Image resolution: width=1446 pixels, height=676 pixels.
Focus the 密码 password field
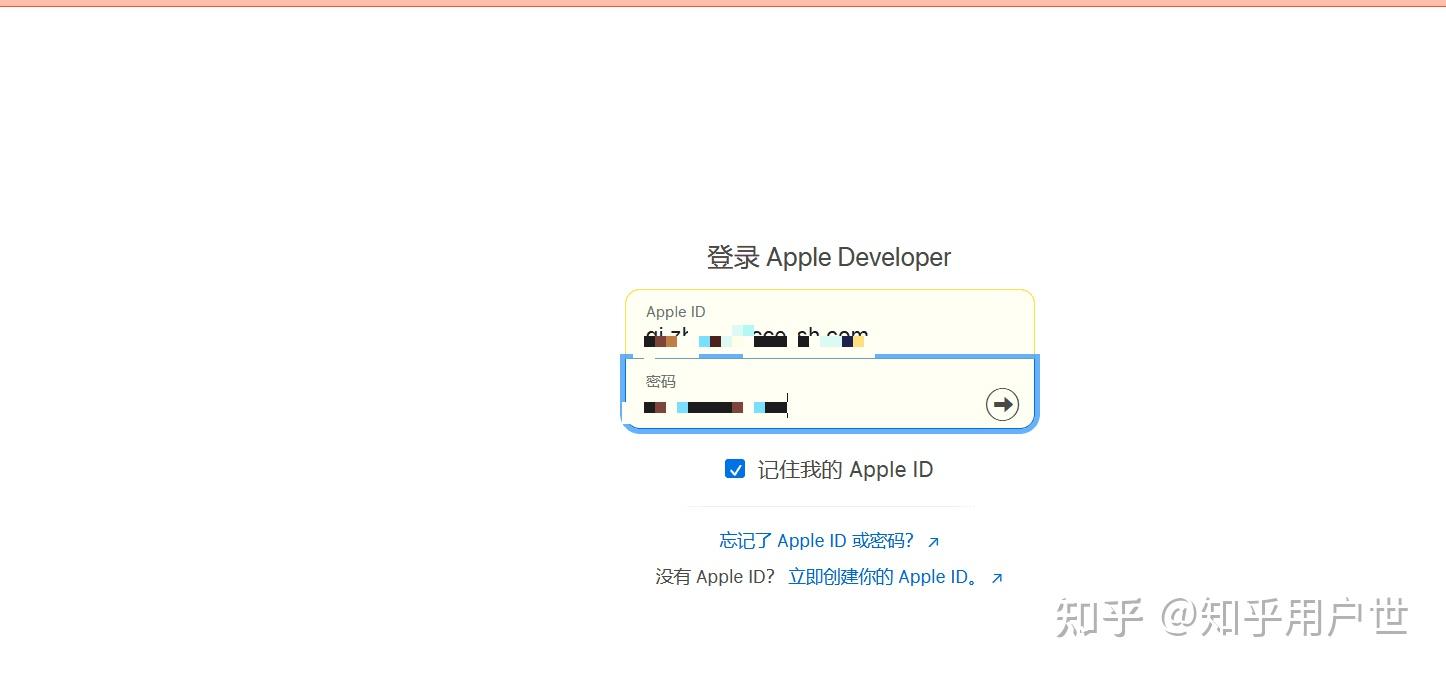point(830,394)
